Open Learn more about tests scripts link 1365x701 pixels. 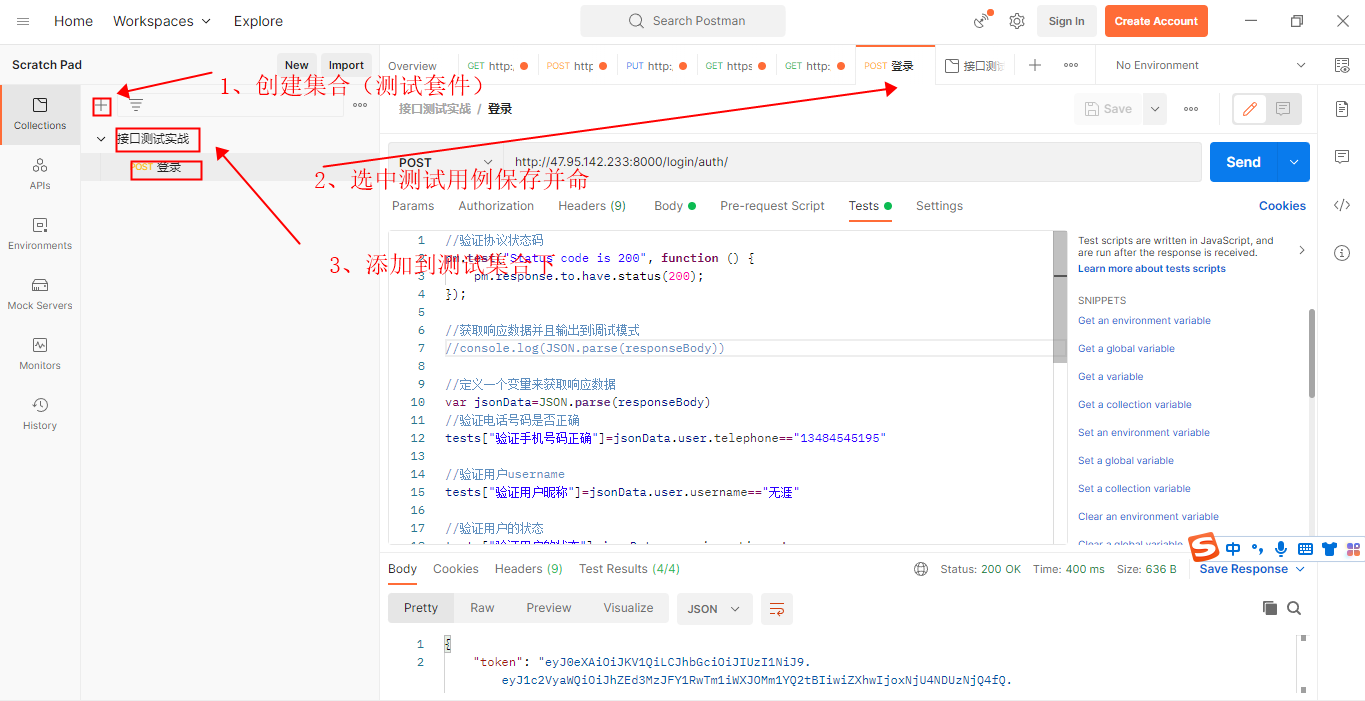[1151, 269]
